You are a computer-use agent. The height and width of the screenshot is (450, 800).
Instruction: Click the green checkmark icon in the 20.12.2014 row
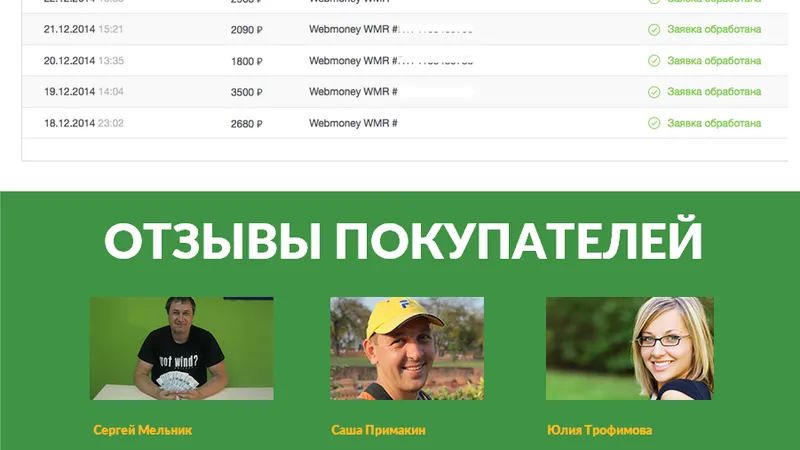pyautogui.click(x=654, y=61)
